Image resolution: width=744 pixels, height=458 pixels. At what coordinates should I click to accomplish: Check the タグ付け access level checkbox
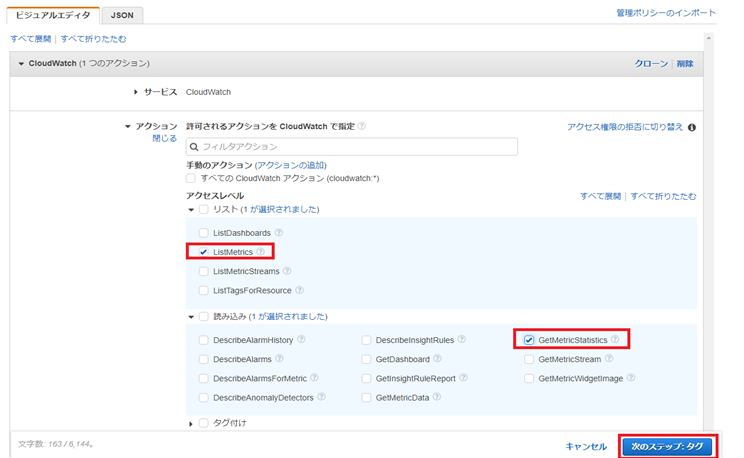(x=204, y=423)
